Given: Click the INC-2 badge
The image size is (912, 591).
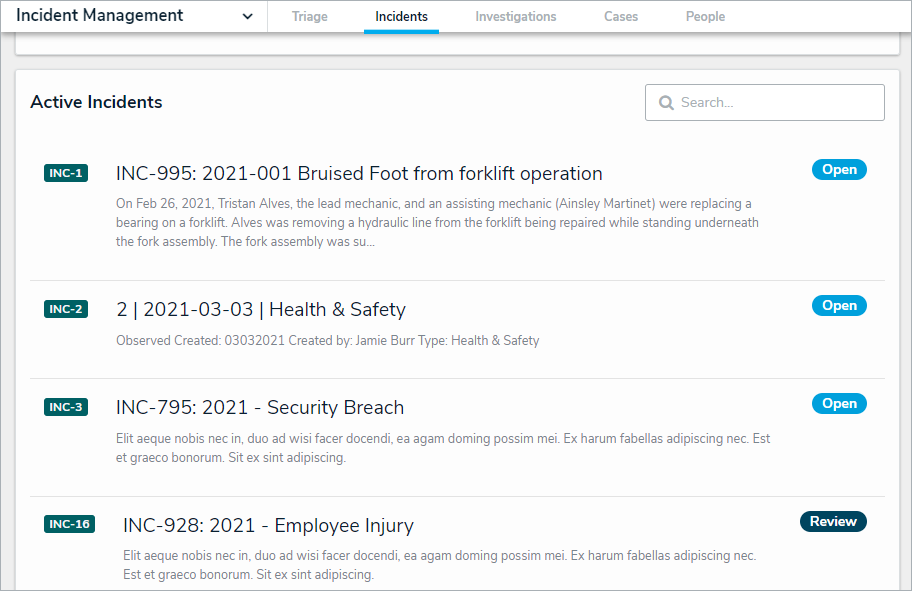Looking at the screenshot, I should click(66, 309).
